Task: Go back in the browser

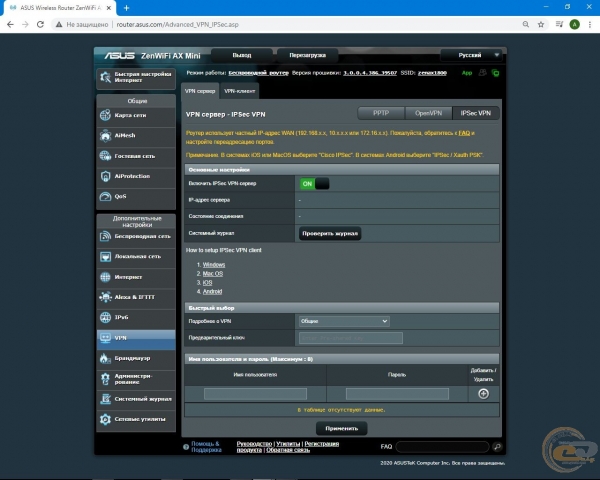Action: tap(10, 24)
